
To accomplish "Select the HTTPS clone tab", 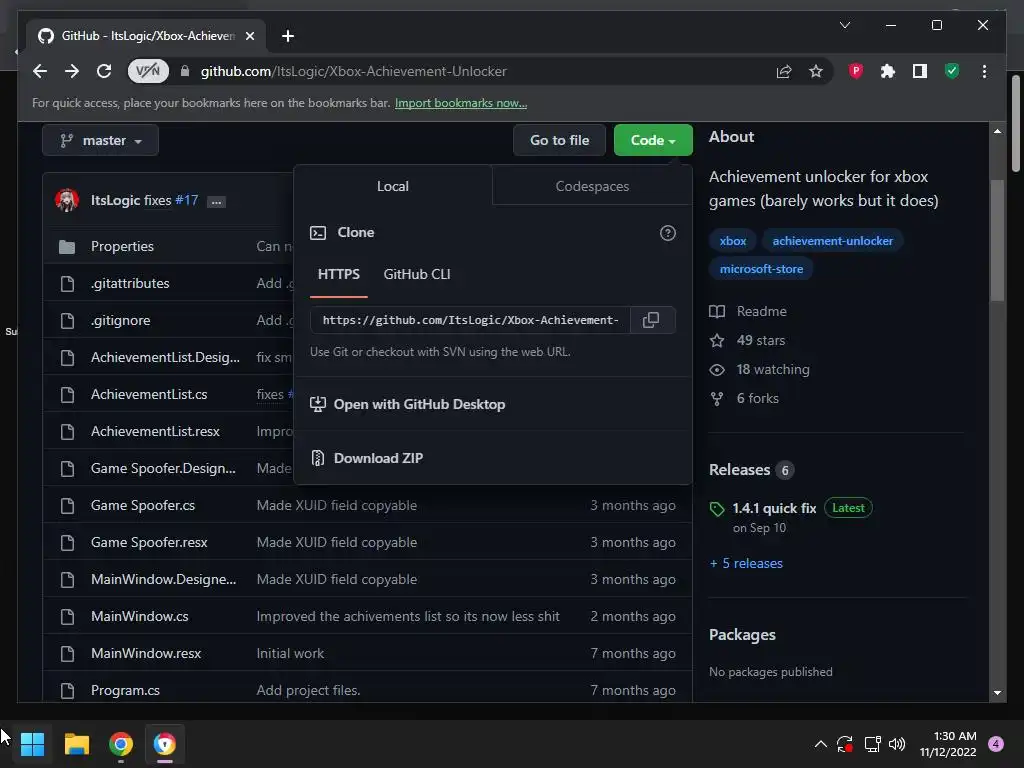I will (x=338, y=274).
